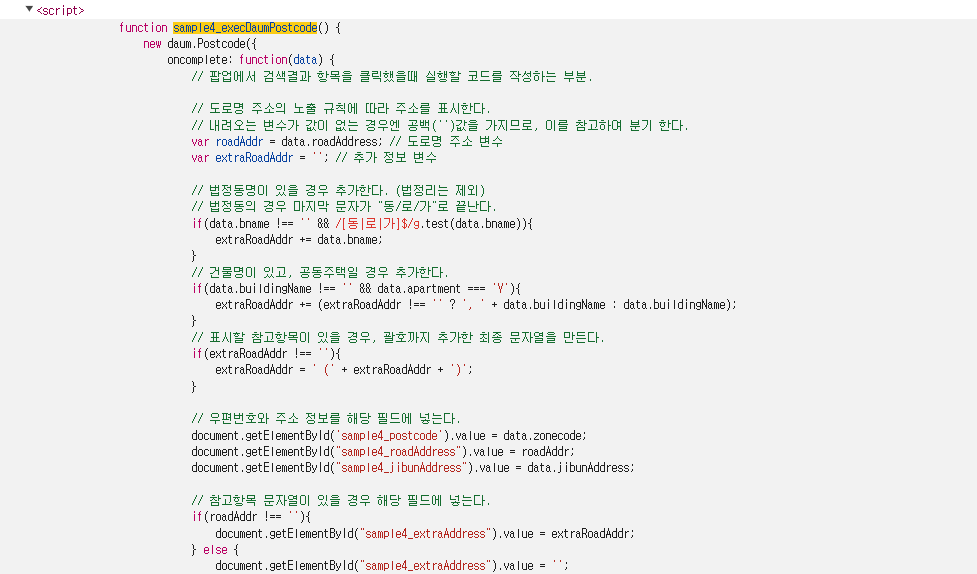The width and height of the screenshot is (977, 574).
Task: Click sample4_extraAddress line assigning extraRoadAddr
Action: coord(425,534)
